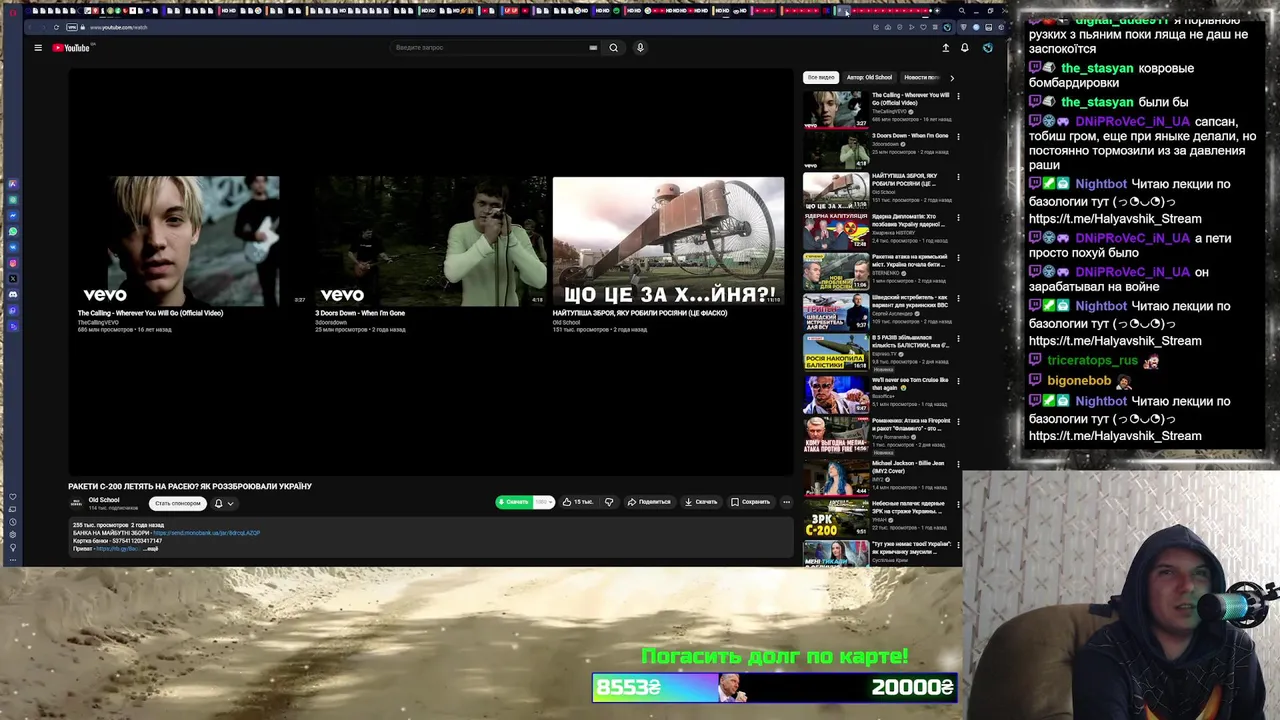Click the green Скачать download button
This screenshot has width=1280, height=720.
pos(514,502)
